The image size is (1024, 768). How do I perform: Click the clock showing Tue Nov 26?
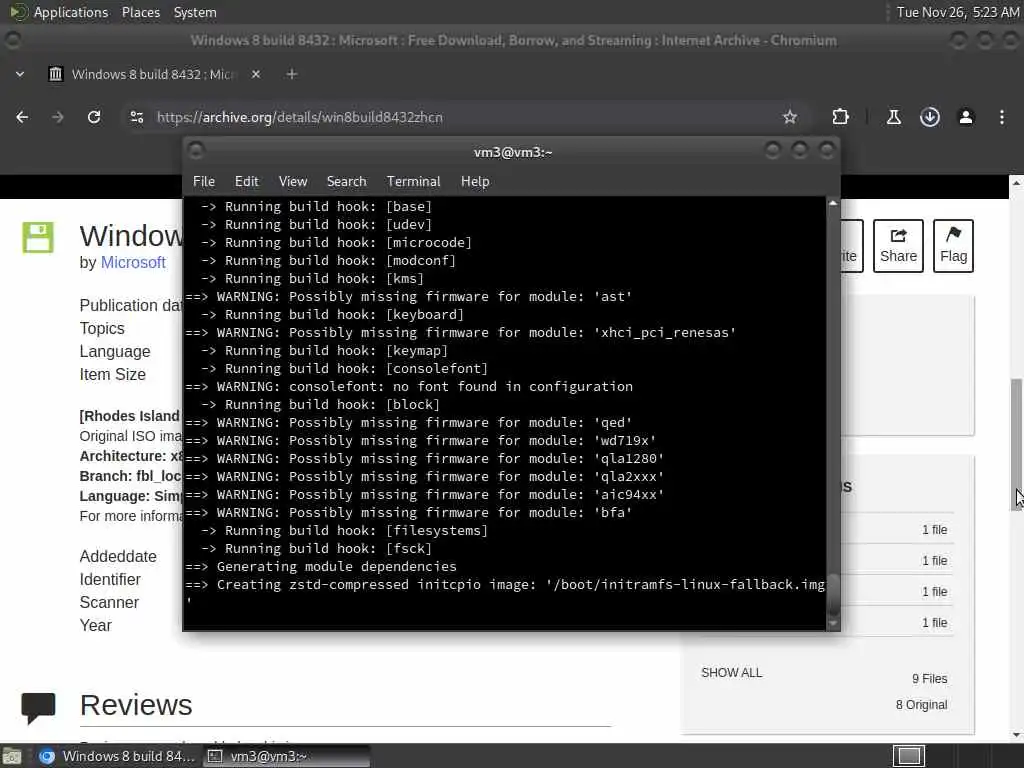click(957, 12)
